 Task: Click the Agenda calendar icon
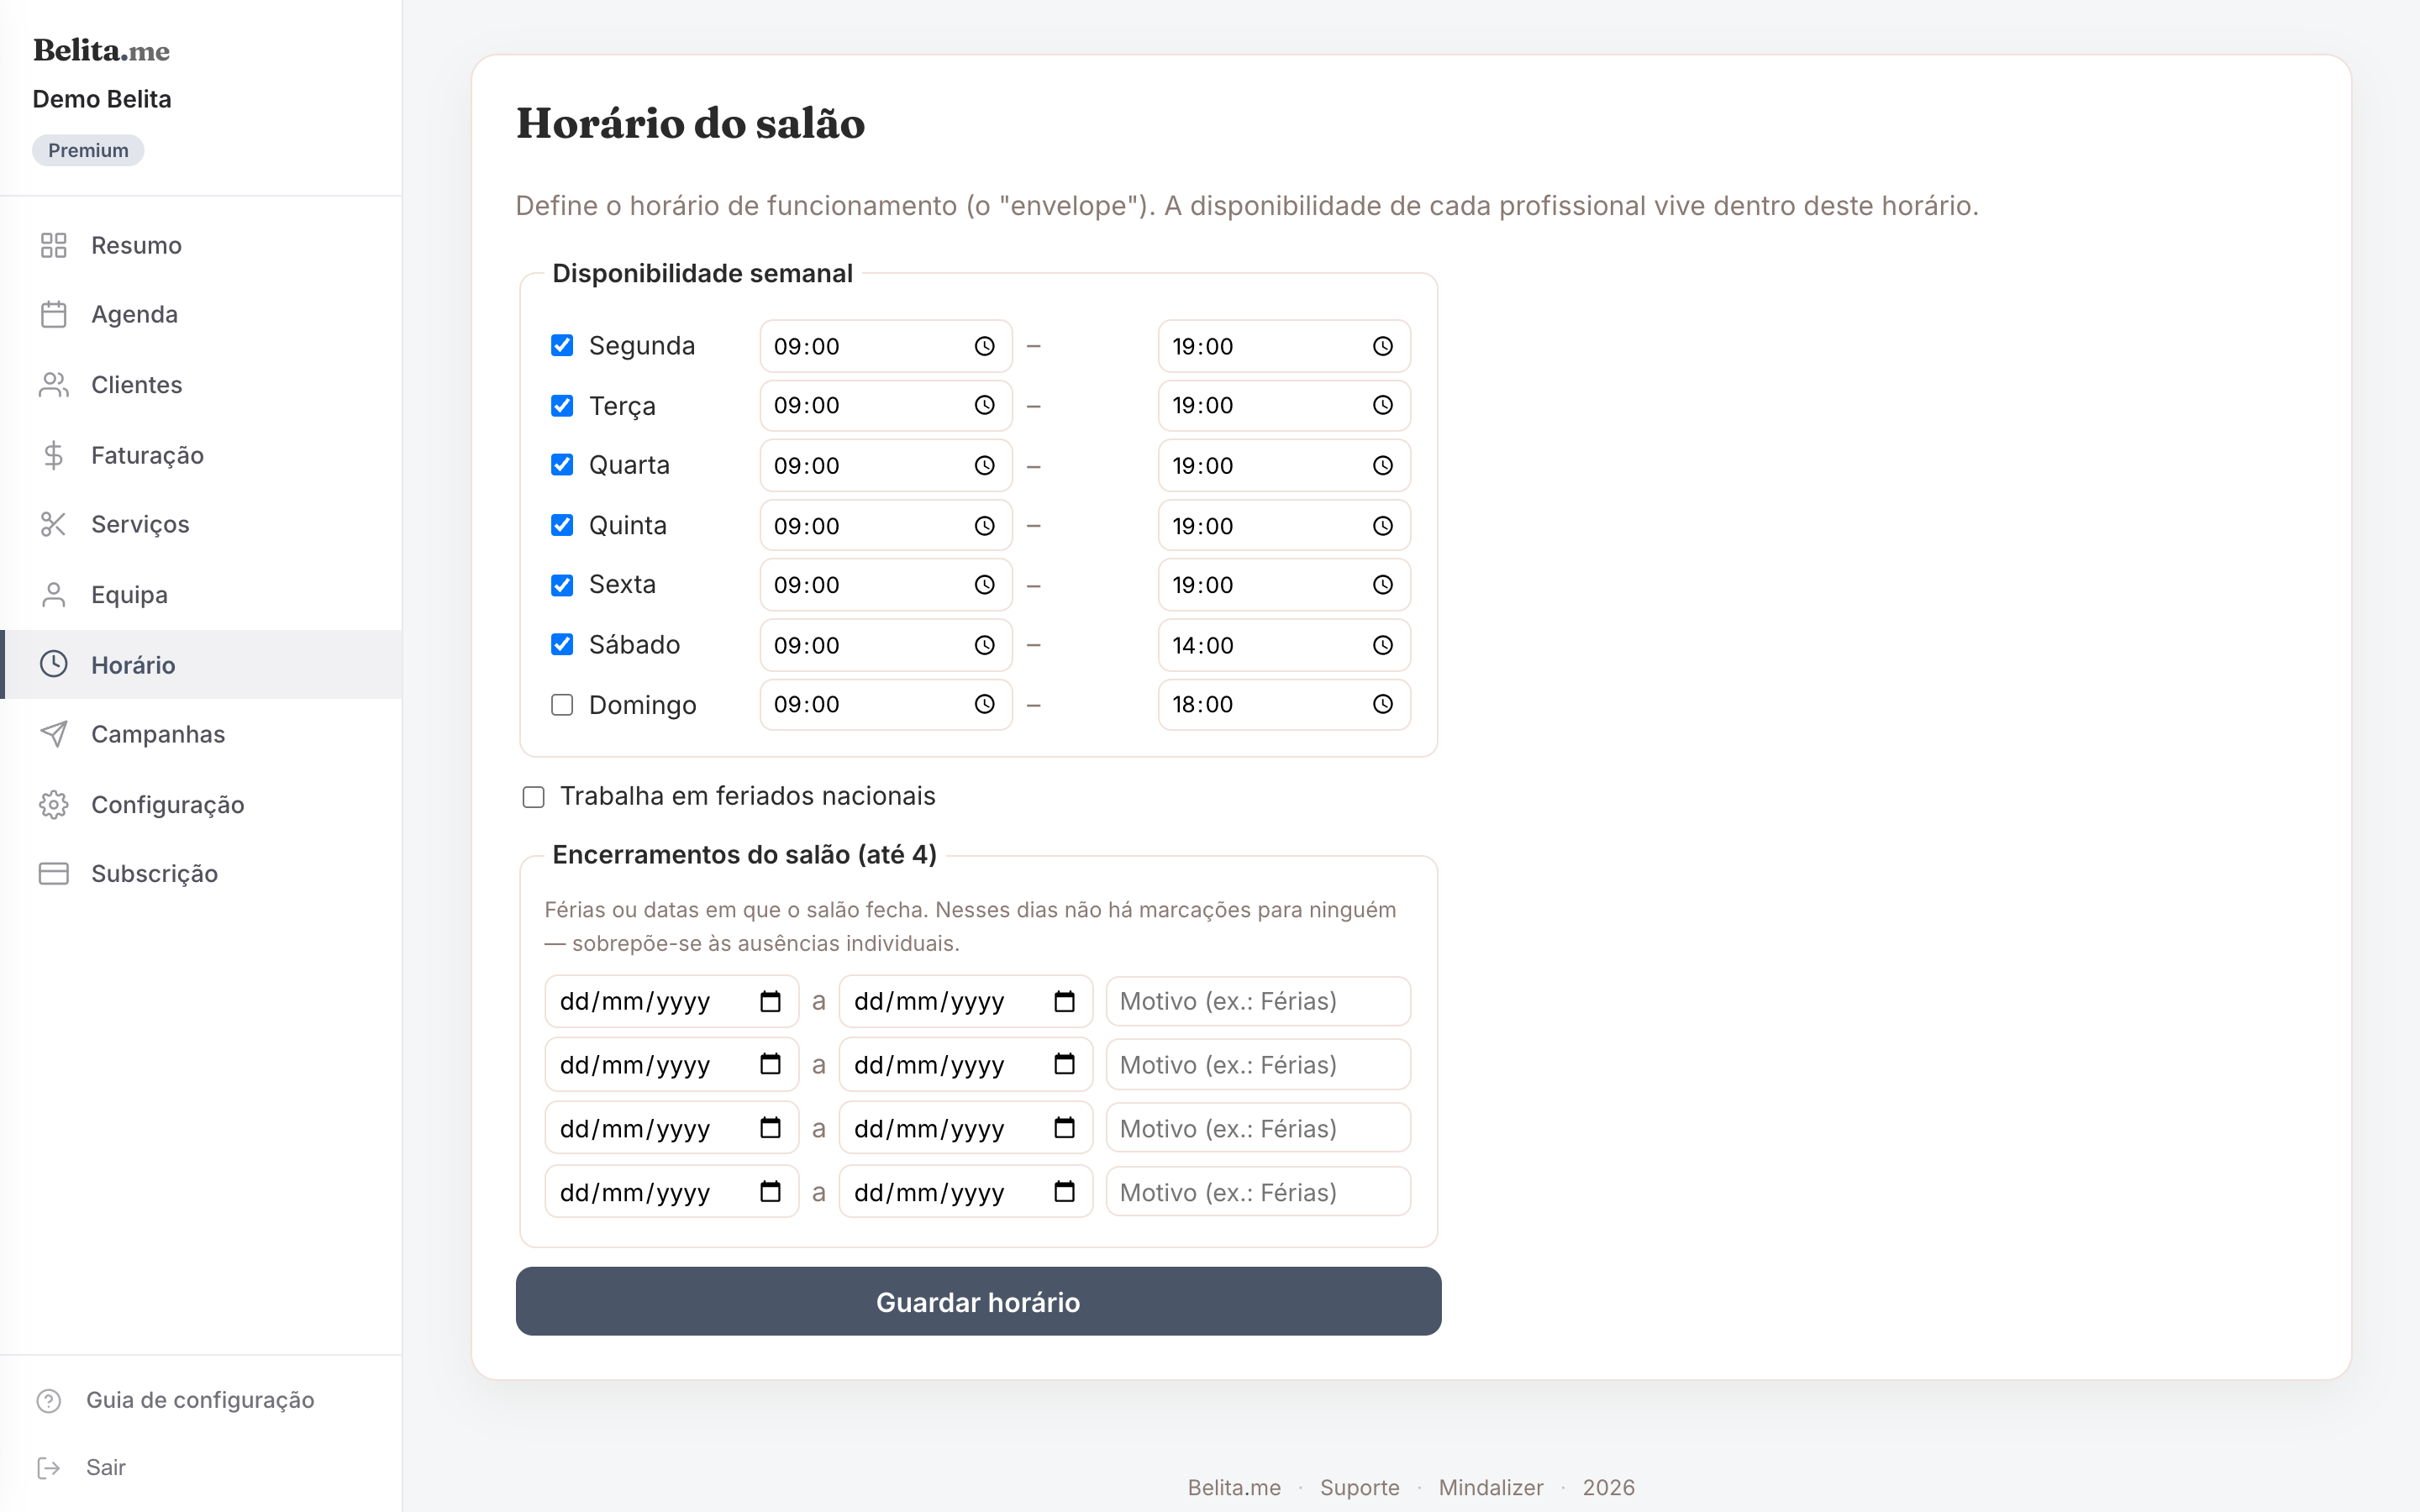(x=53, y=314)
